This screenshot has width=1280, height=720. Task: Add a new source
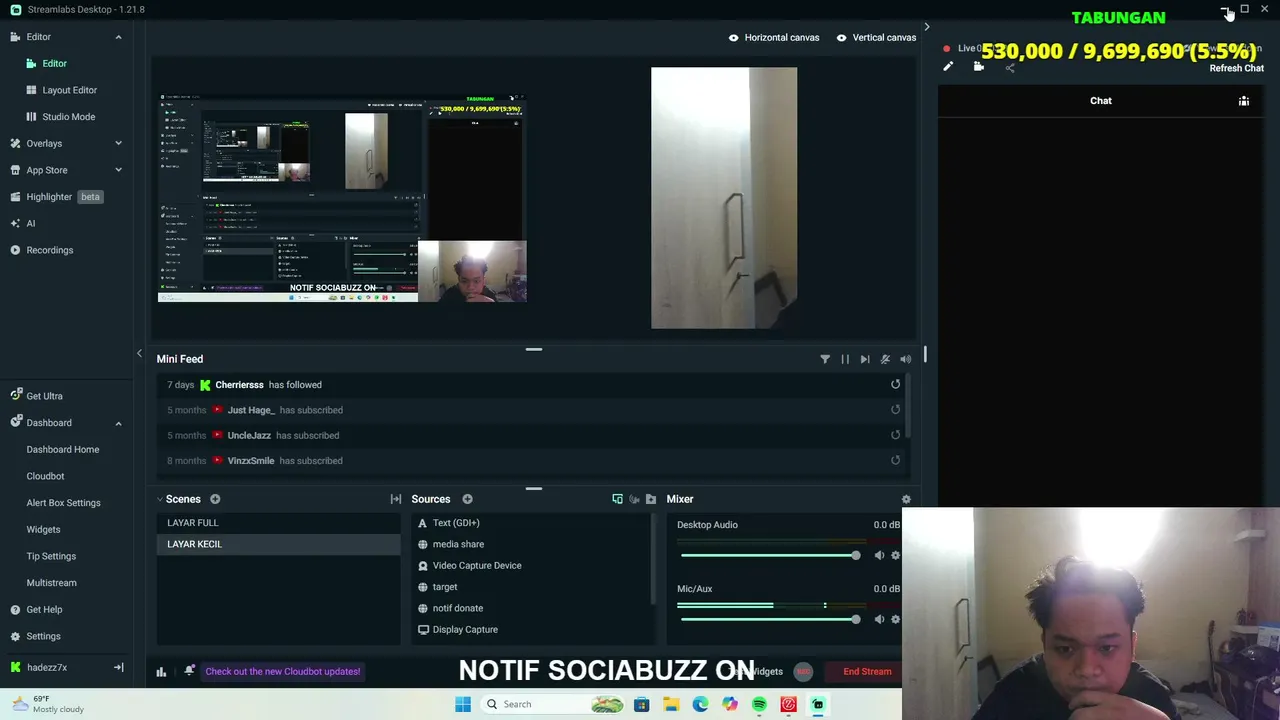(467, 499)
